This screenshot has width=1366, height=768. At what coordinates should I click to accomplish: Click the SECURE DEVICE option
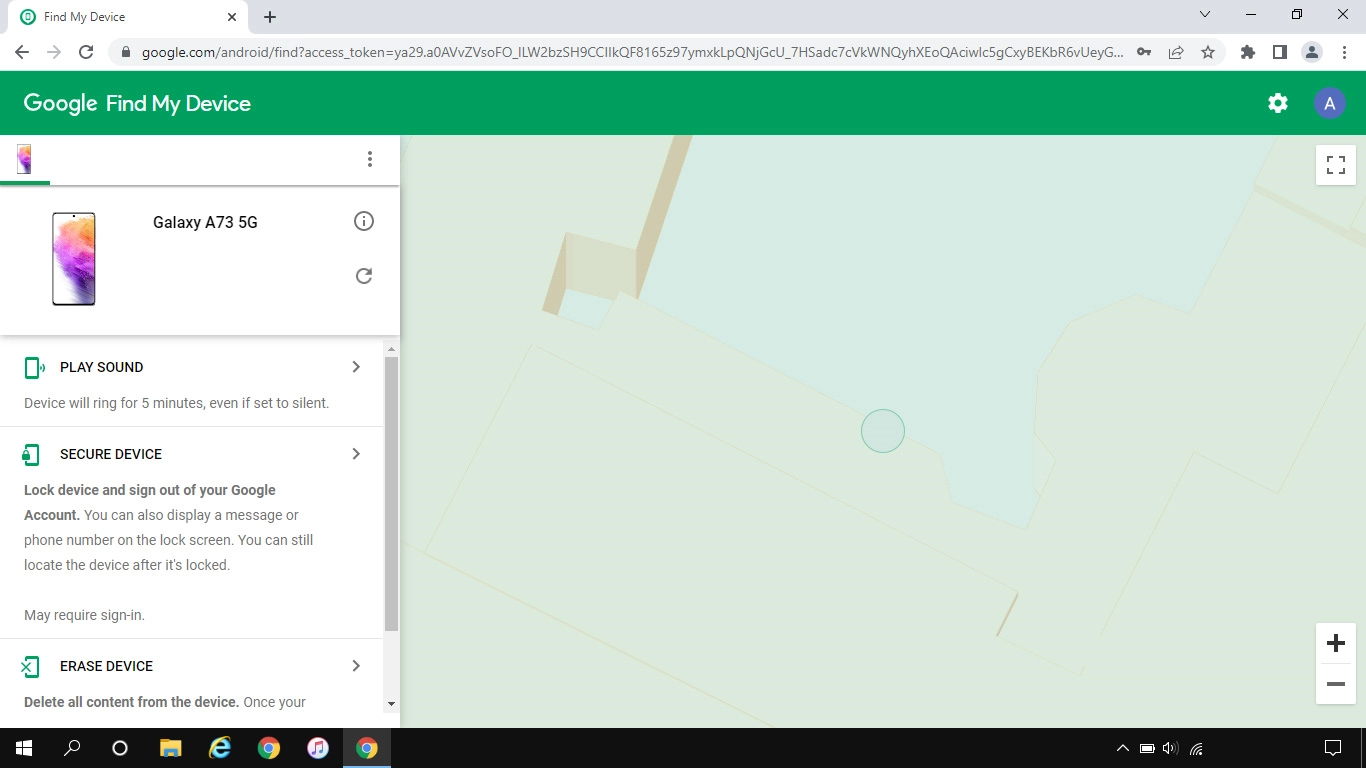110,454
